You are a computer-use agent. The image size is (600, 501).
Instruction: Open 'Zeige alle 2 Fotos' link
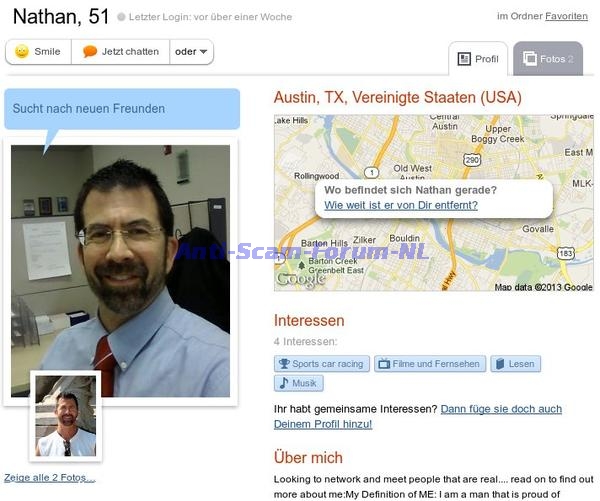[x=49, y=478]
